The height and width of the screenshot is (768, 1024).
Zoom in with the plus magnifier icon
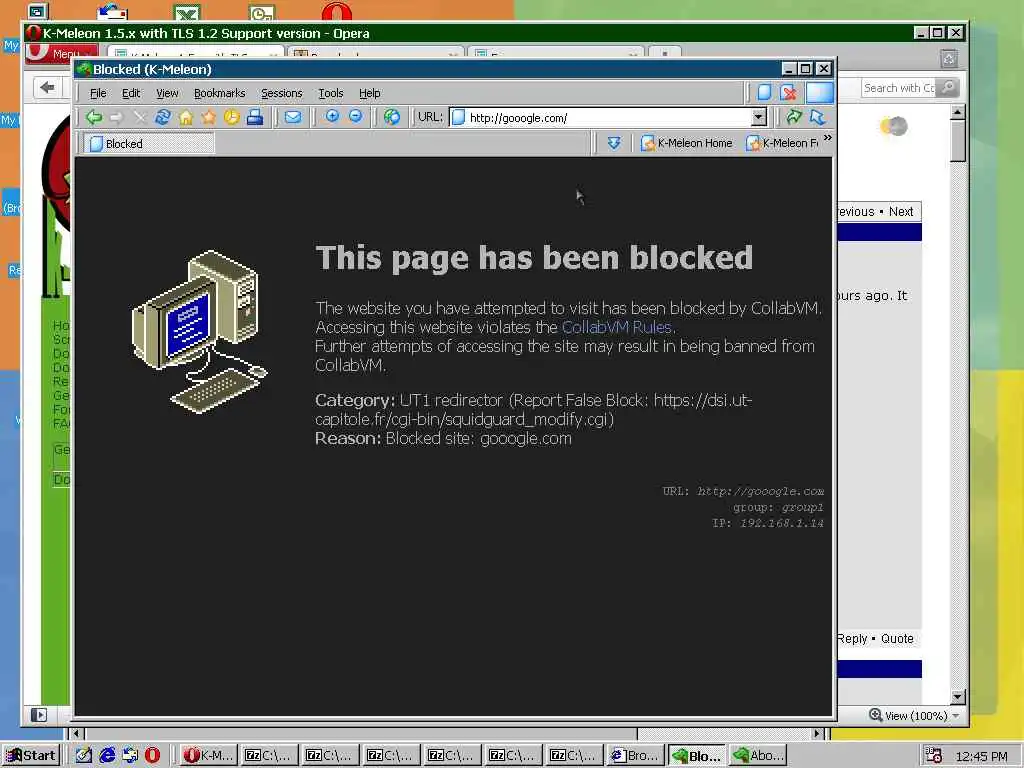(332, 117)
